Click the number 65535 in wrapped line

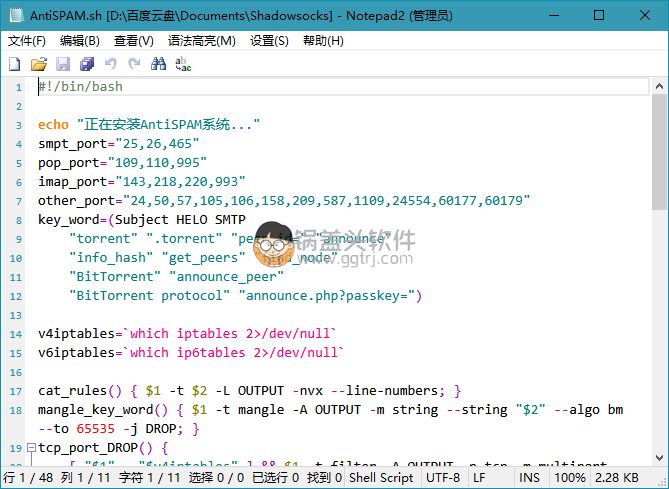click(x=96, y=429)
